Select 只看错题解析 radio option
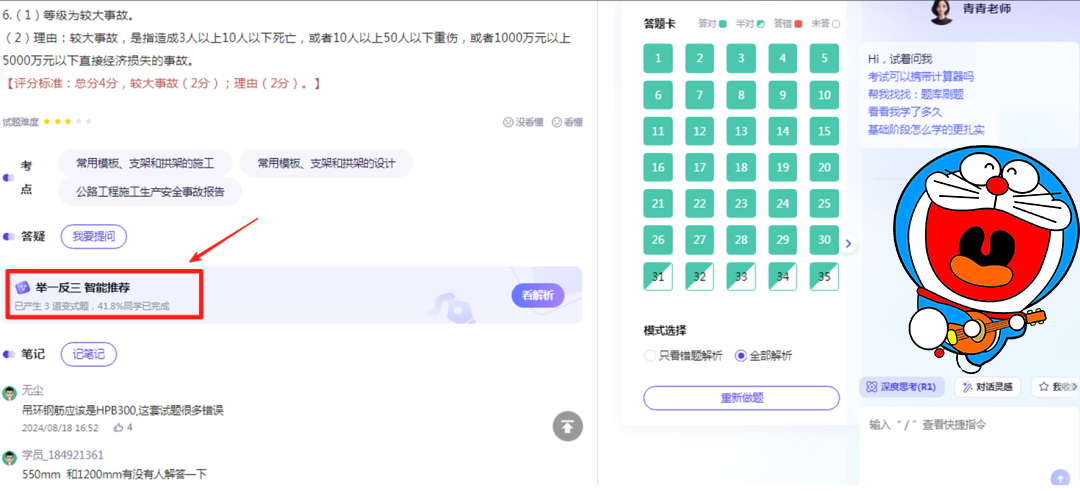This screenshot has width=1080, height=491. click(x=651, y=355)
